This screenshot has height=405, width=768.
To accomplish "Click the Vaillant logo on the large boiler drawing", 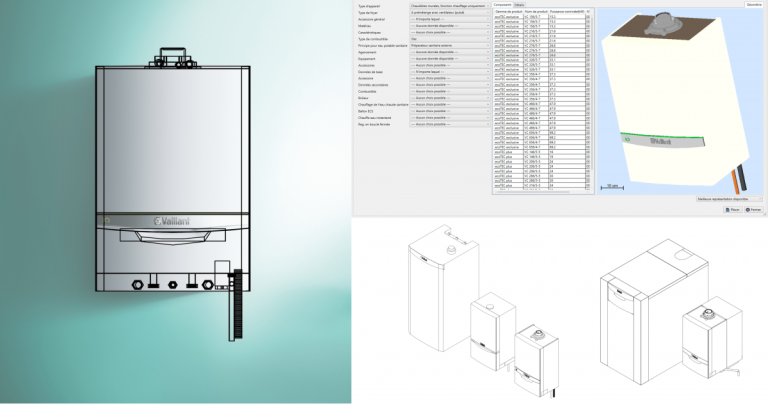I will pyautogui.click(x=172, y=221).
